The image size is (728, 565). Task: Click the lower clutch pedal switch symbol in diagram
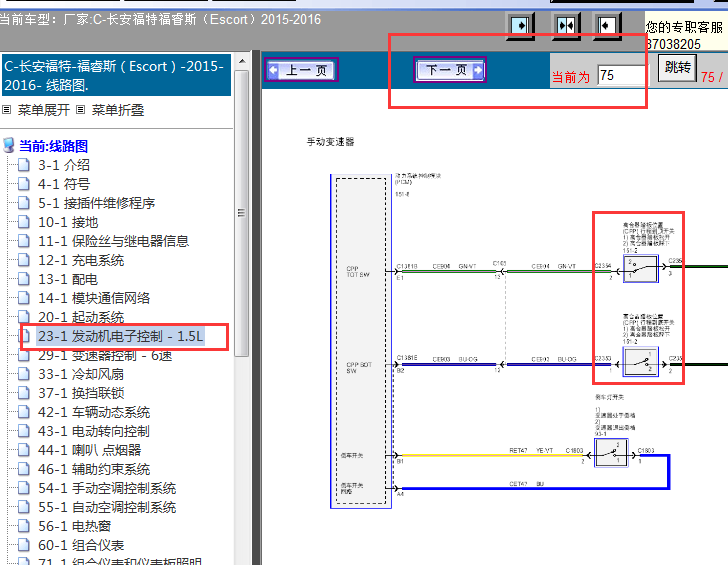click(x=641, y=362)
